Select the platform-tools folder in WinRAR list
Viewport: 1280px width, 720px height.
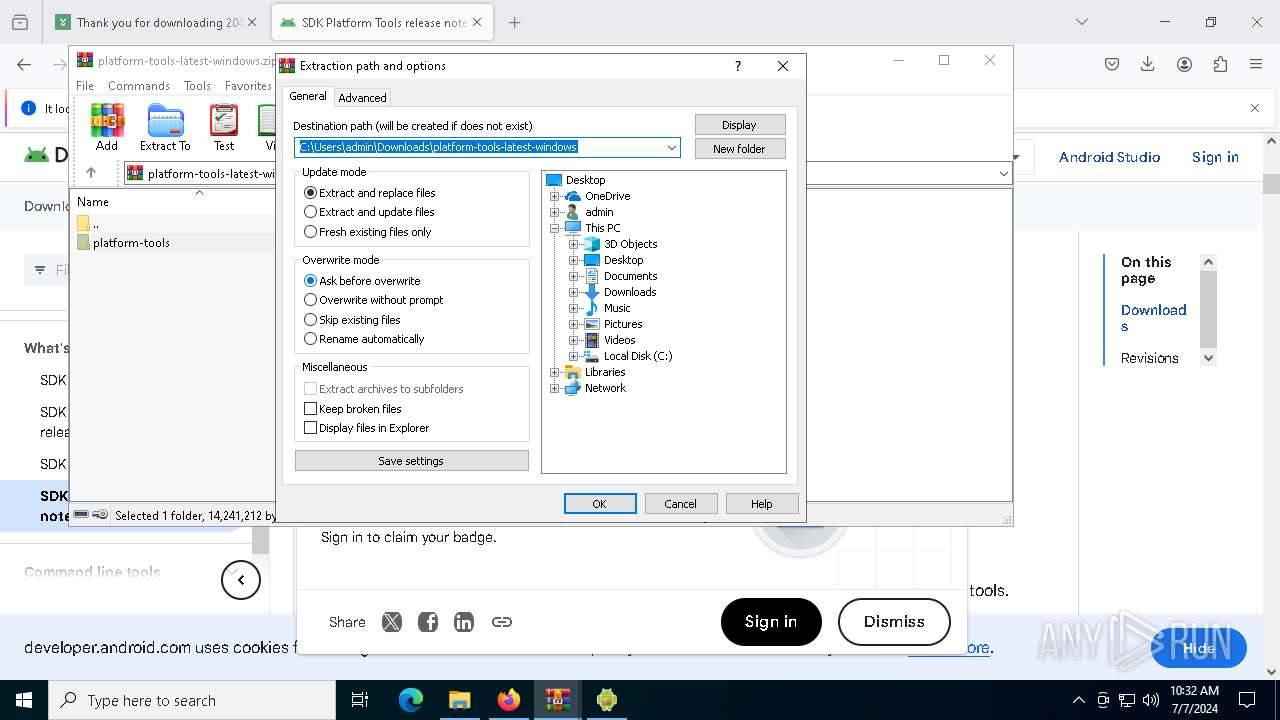131,243
